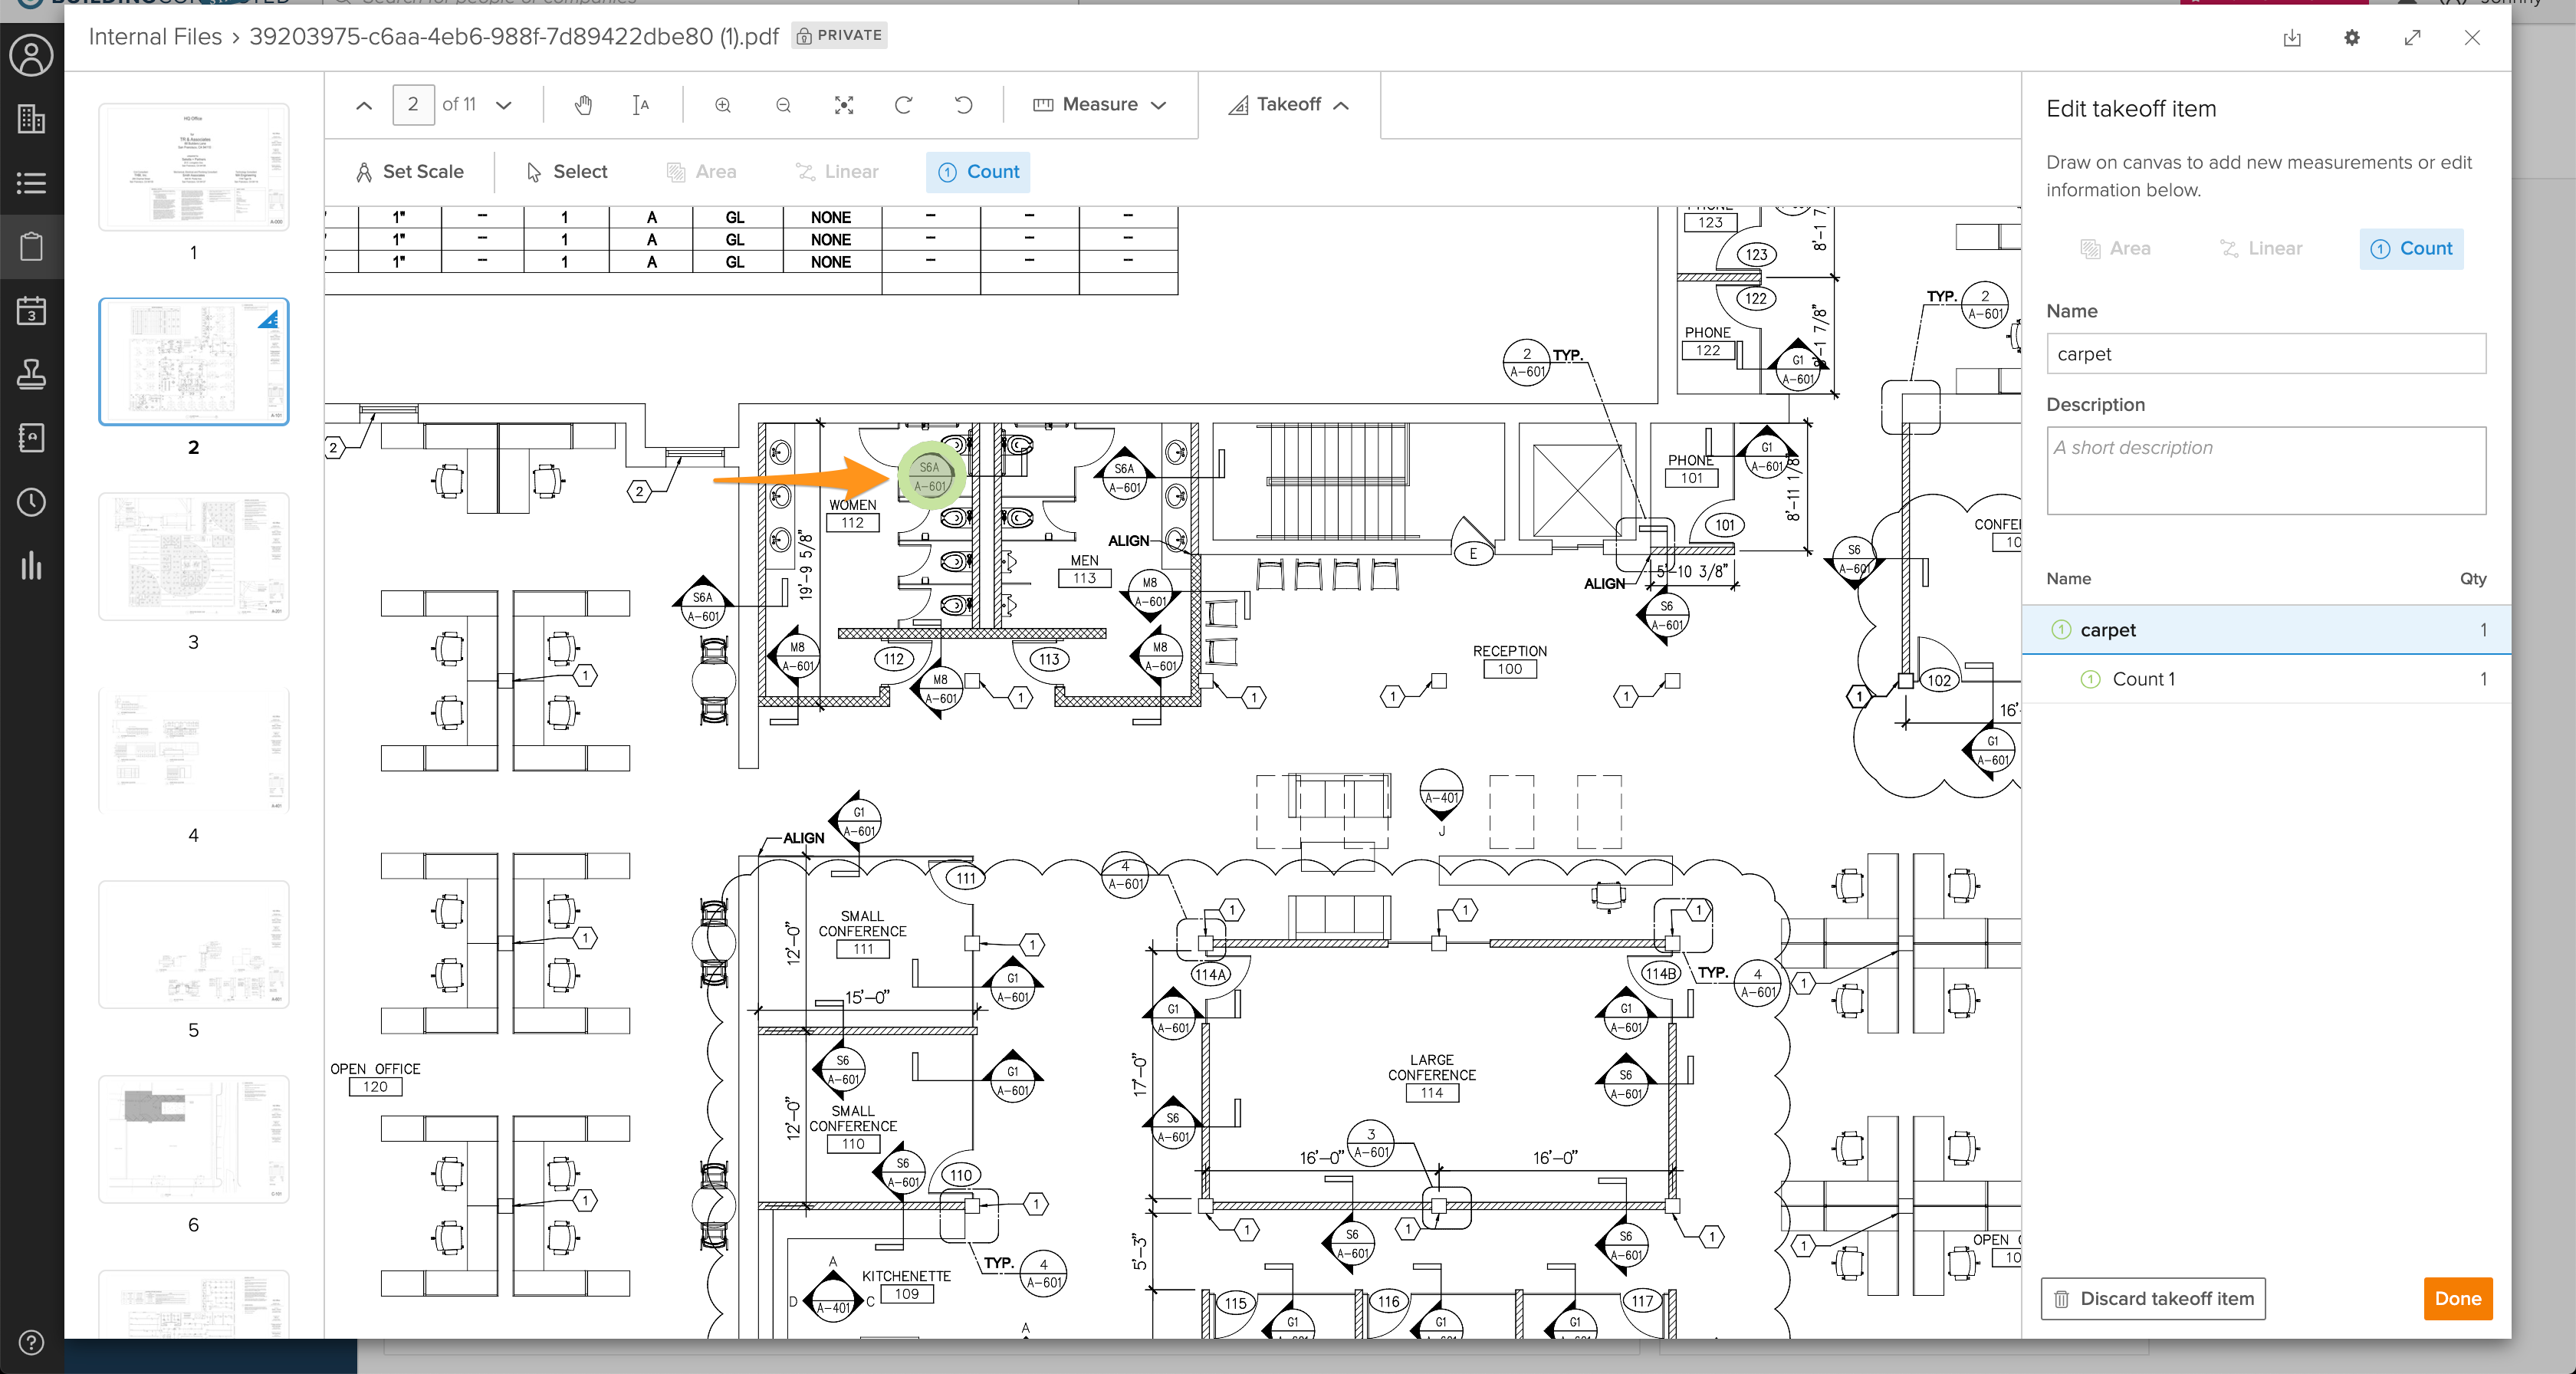2576x1374 pixels.
Task: Fit the page to the screen
Action: (x=844, y=105)
